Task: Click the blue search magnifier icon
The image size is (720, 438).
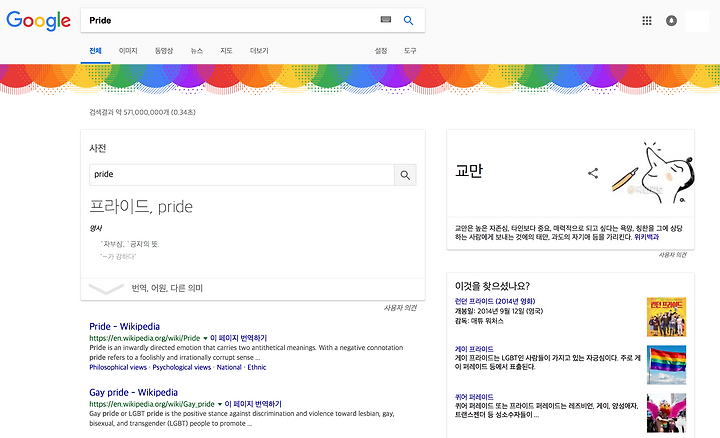Action: pyautogui.click(x=408, y=20)
